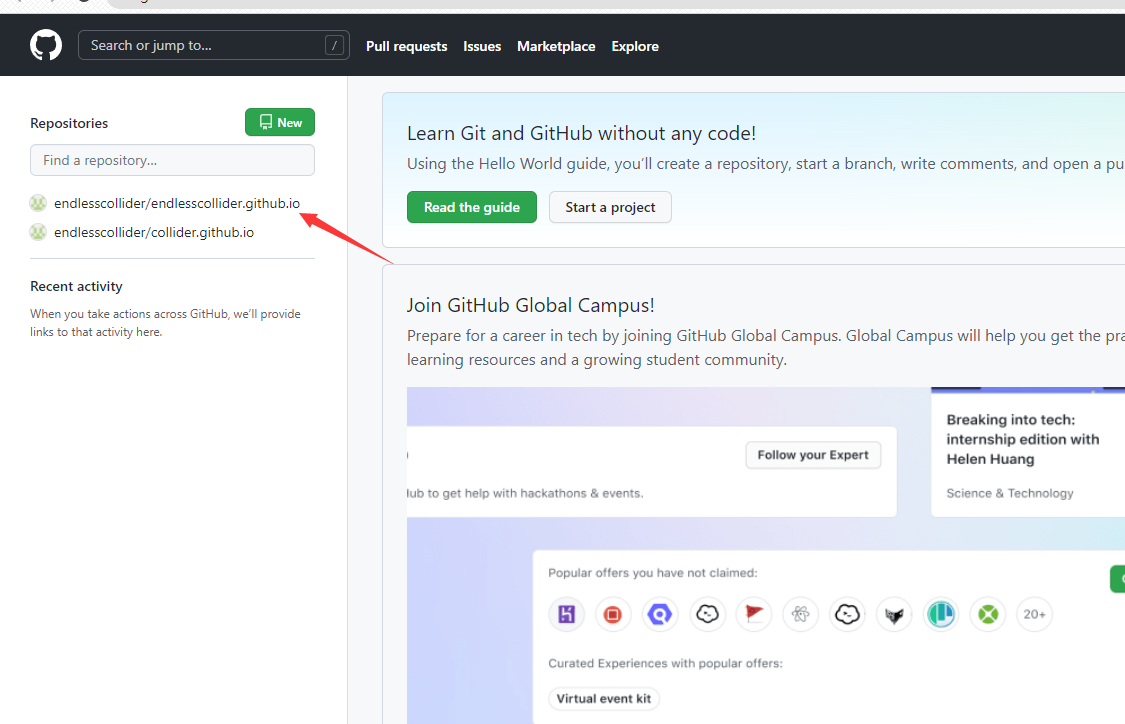Screen dimensions: 1125x724
Task: Click the Join GitHub Global Campus! heading
Action: coord(530,306)
